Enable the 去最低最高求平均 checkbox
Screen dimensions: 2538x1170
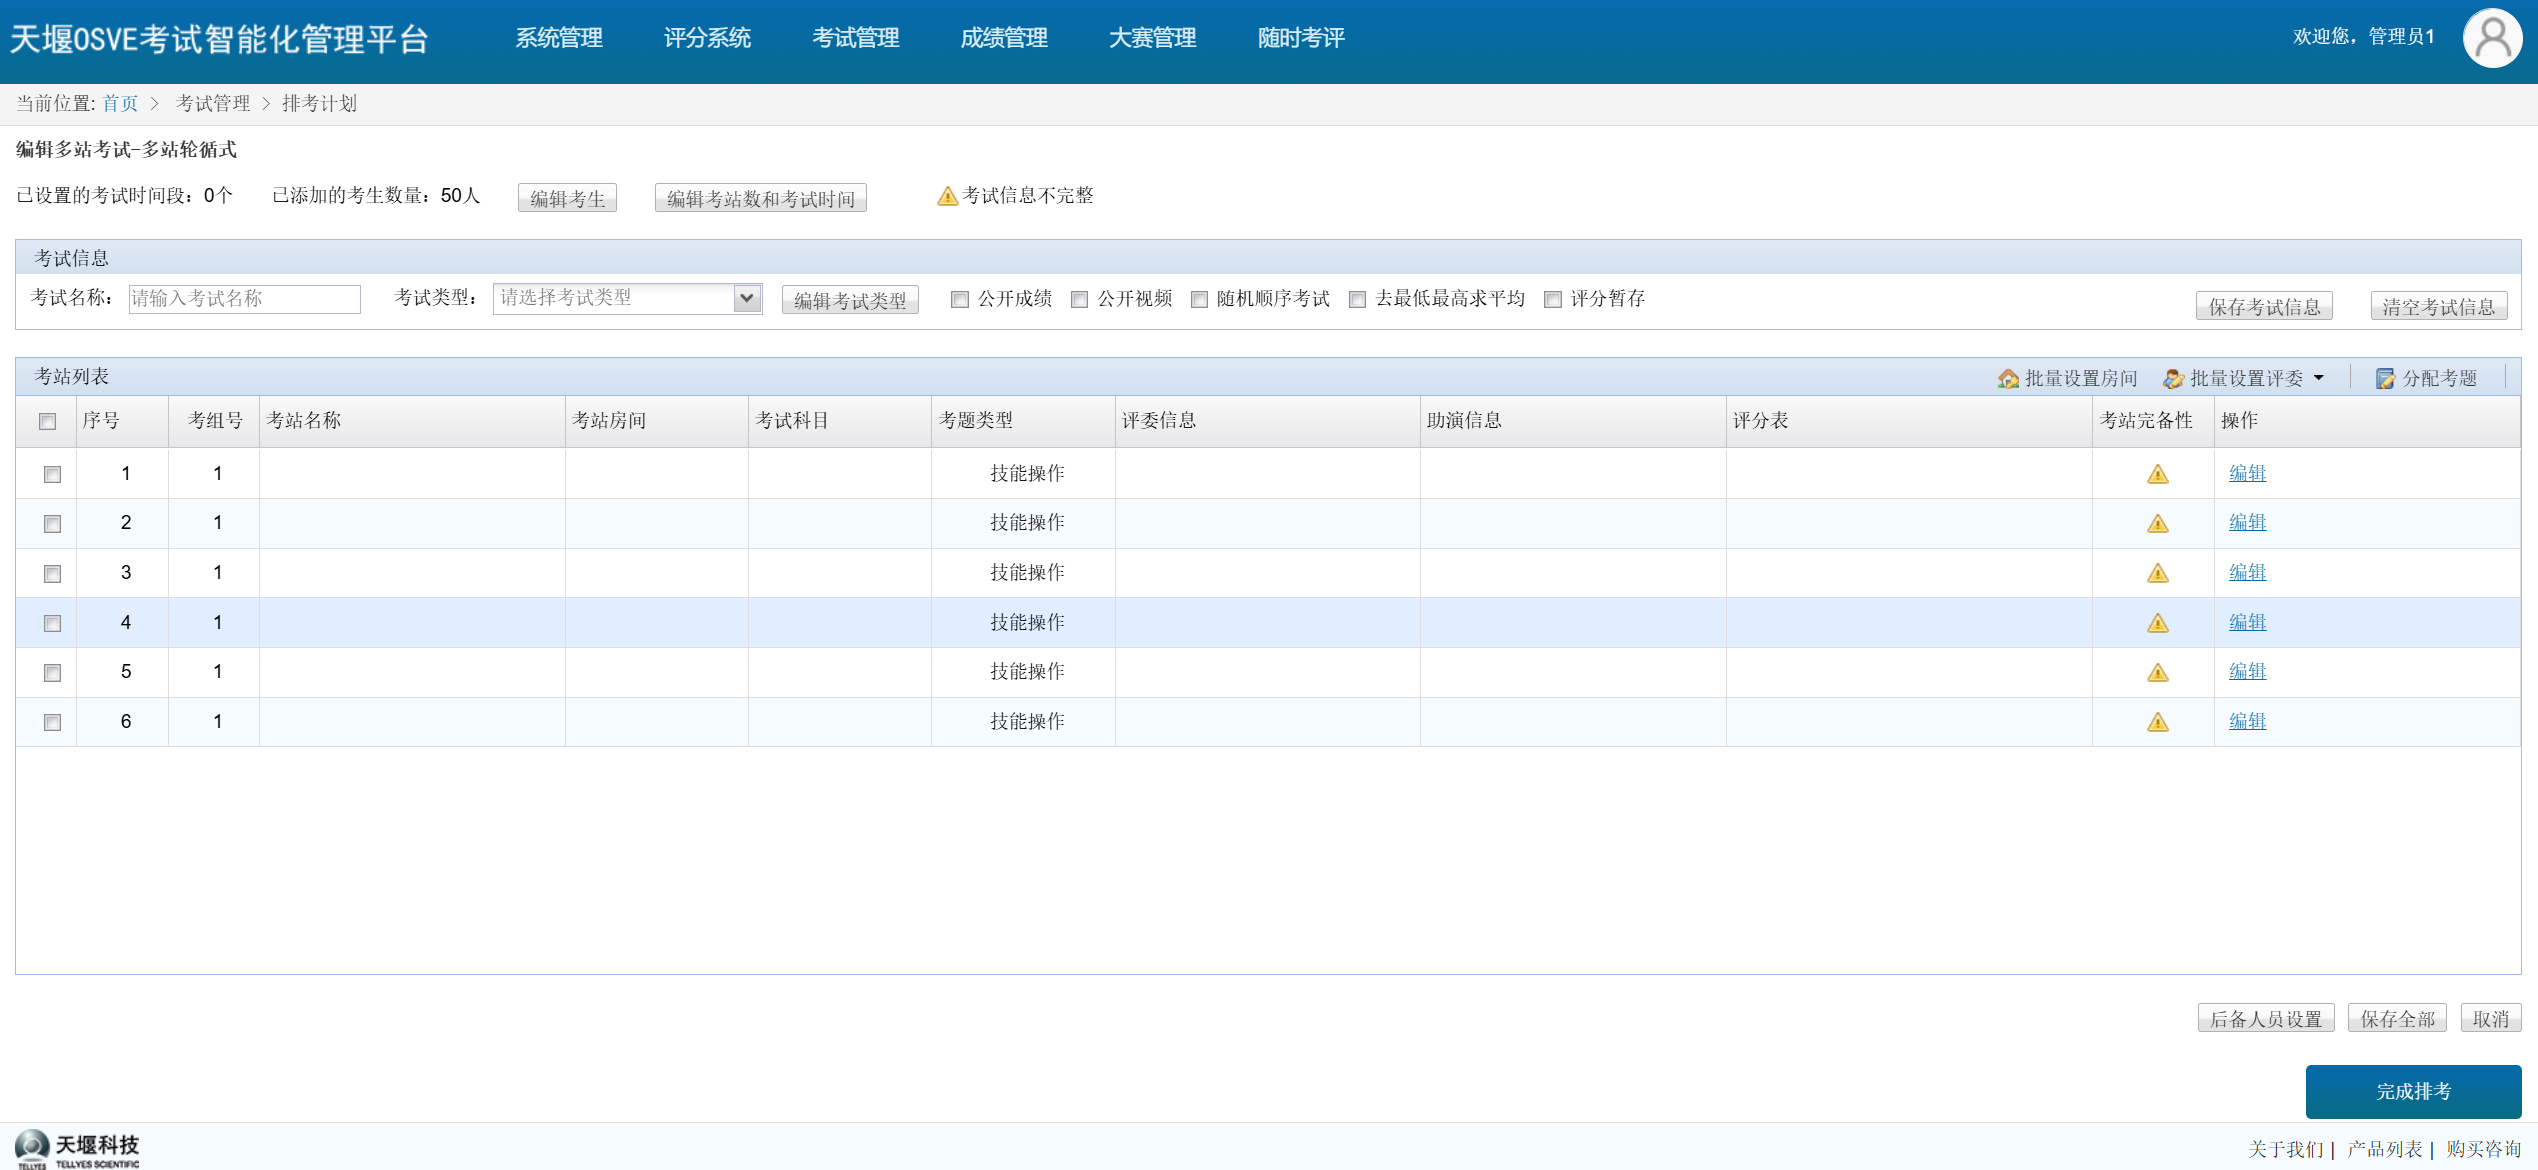click(1357, 299)
